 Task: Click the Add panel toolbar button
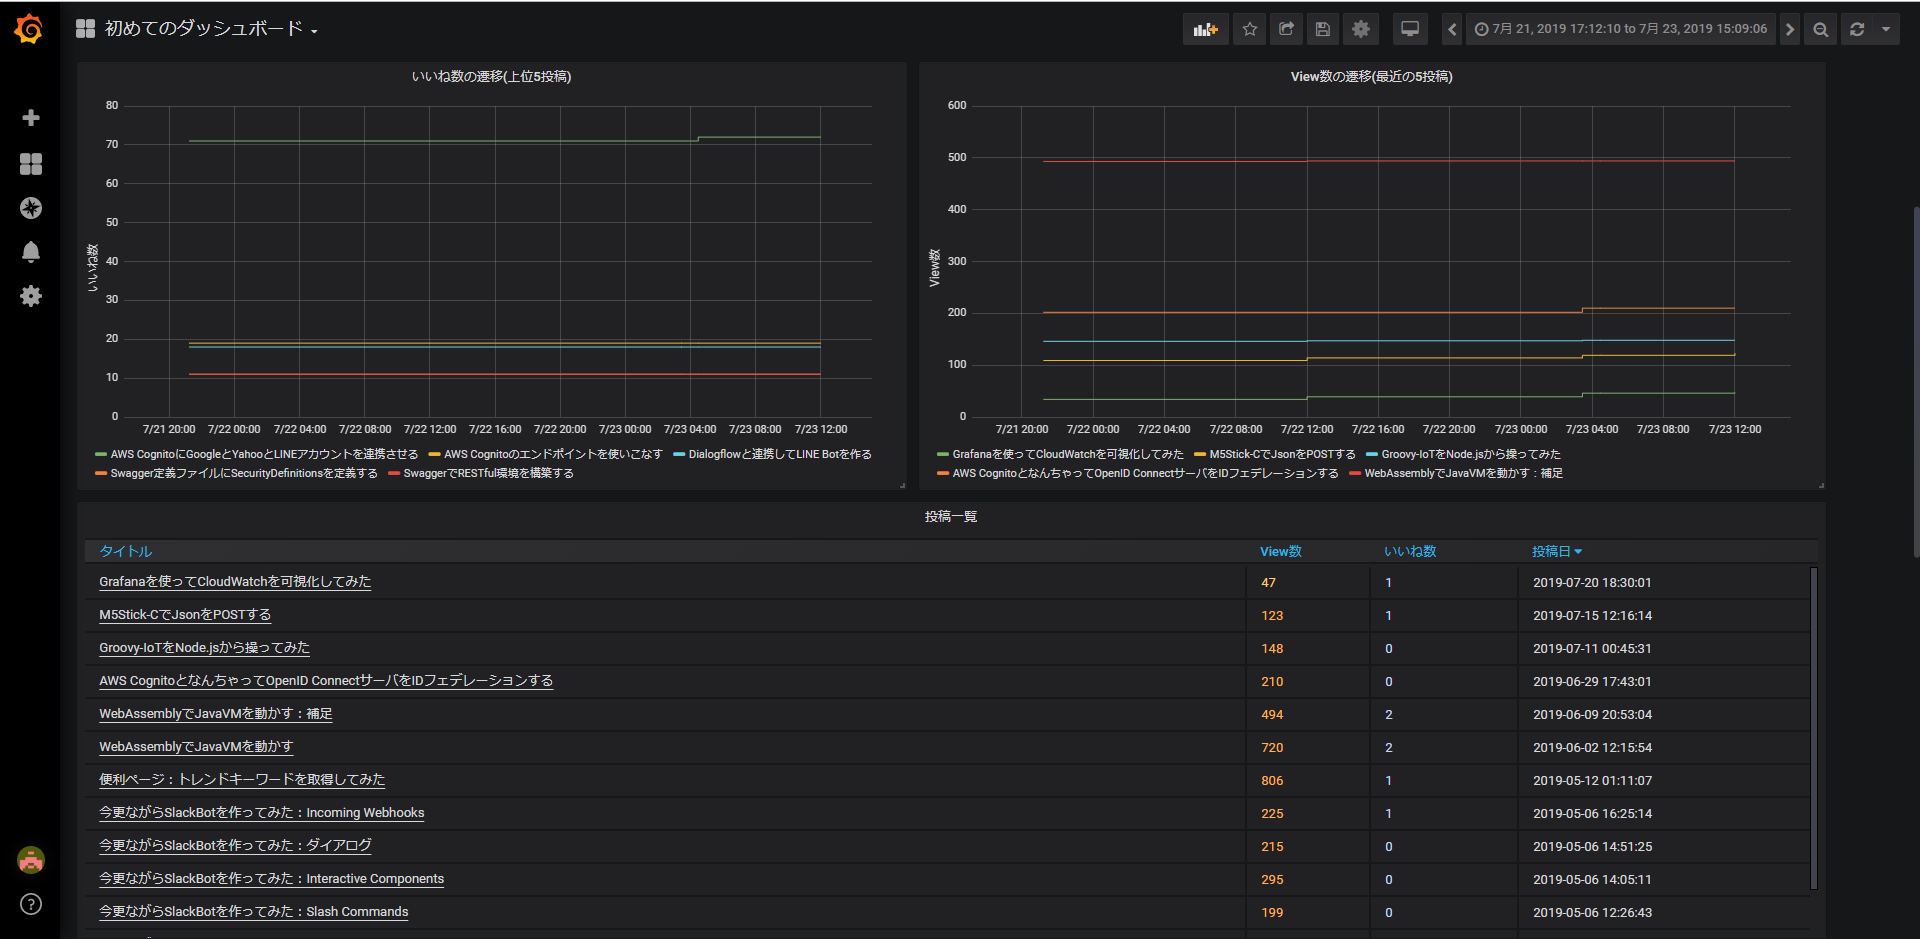point(1205,29)
